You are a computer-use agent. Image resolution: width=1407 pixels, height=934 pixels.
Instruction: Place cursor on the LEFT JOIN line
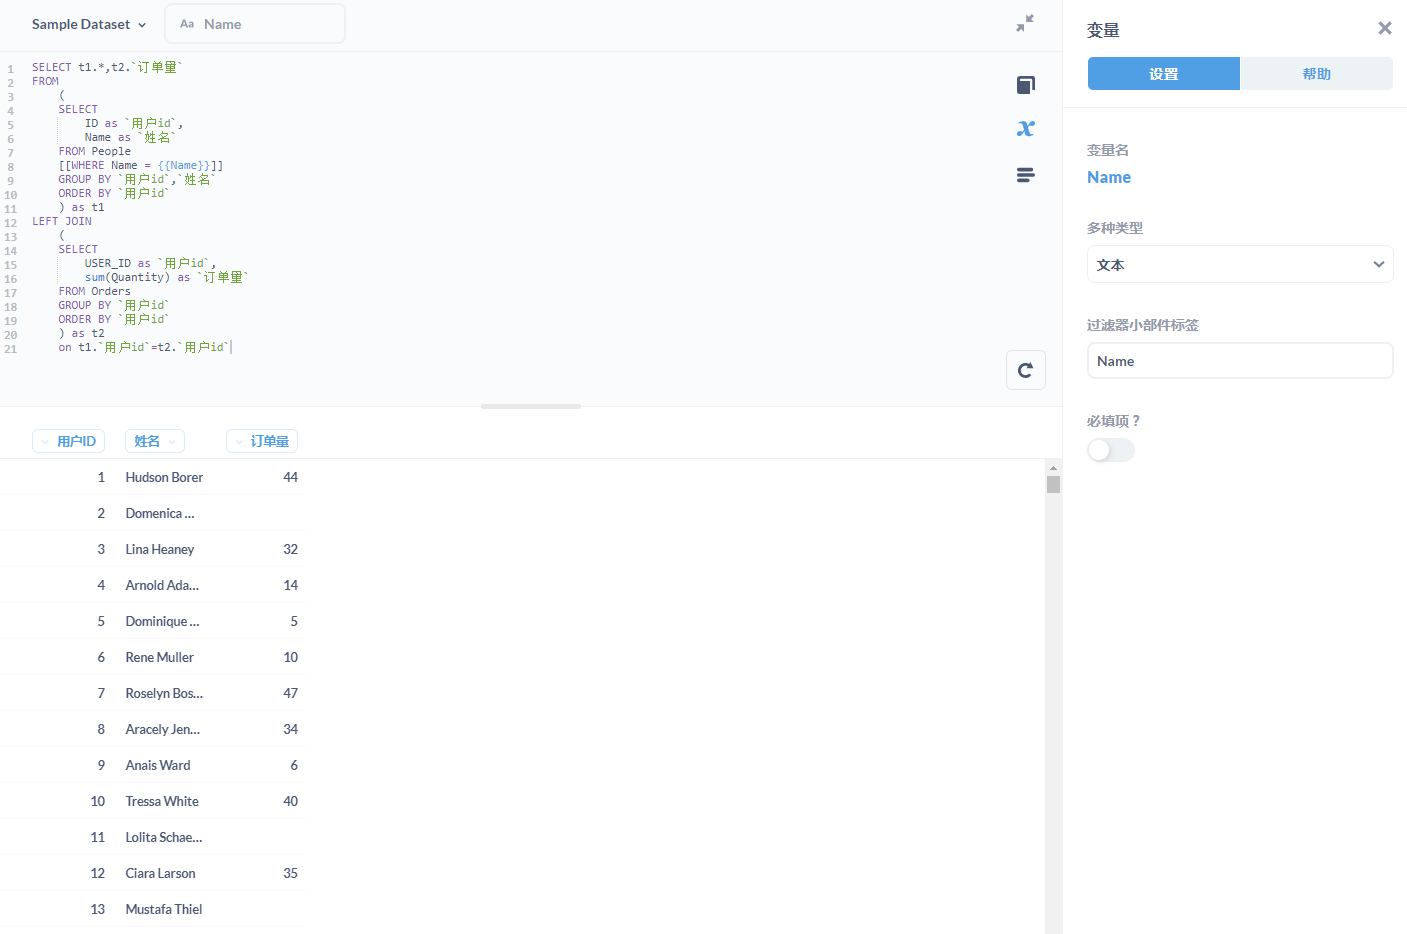(x=62, y=221)
